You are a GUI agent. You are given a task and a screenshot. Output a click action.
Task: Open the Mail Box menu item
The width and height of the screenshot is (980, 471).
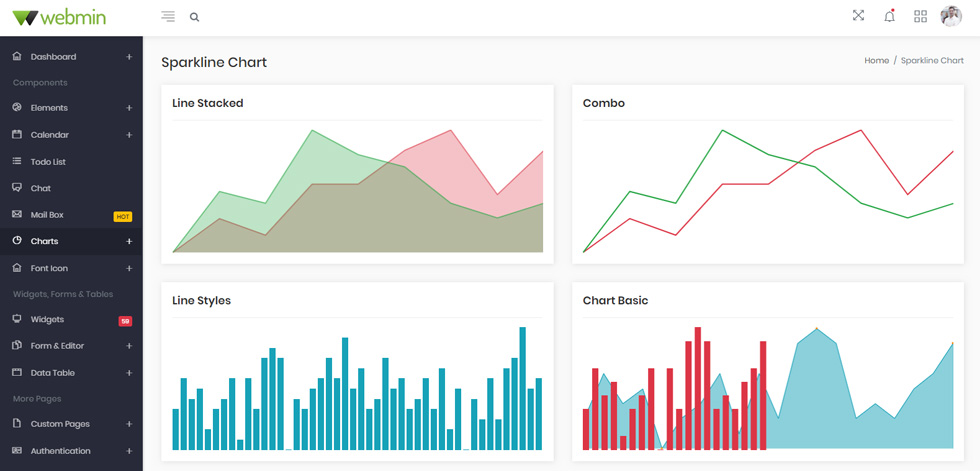71,215
